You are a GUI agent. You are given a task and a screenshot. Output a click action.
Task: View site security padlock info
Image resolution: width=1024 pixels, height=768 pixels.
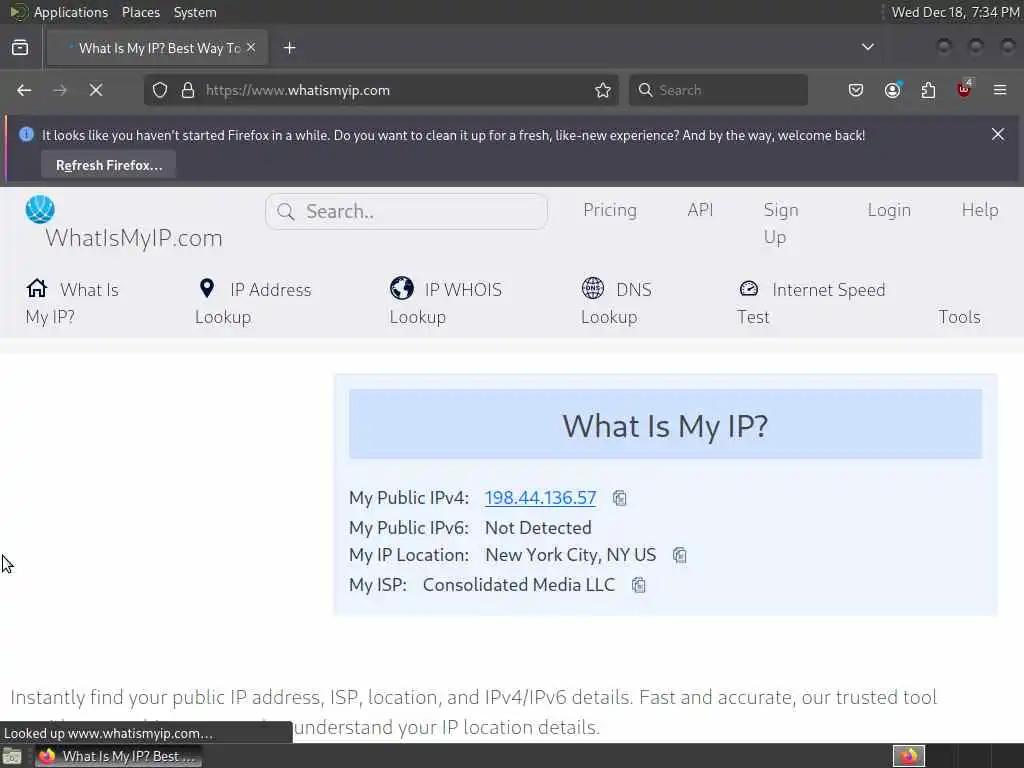tap(188, 90)
